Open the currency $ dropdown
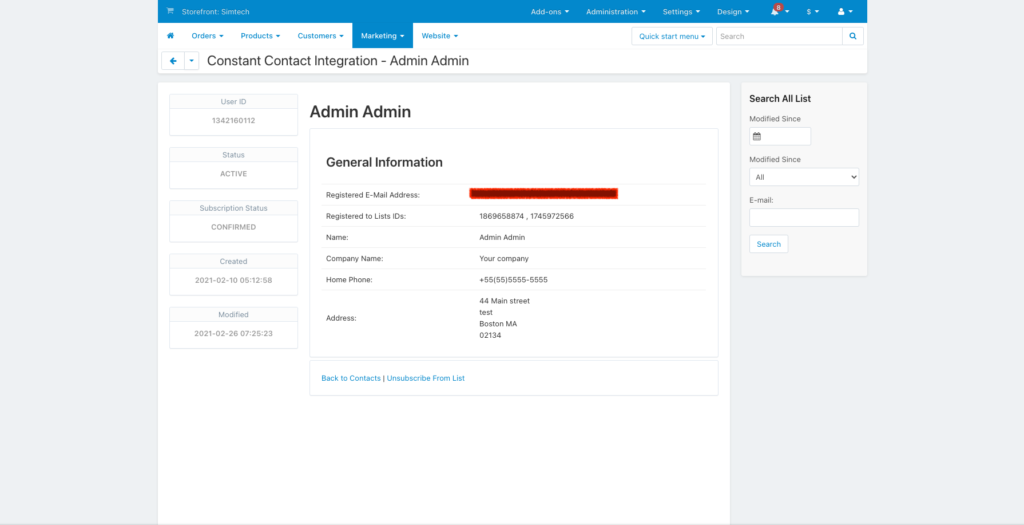 [813, 12]
